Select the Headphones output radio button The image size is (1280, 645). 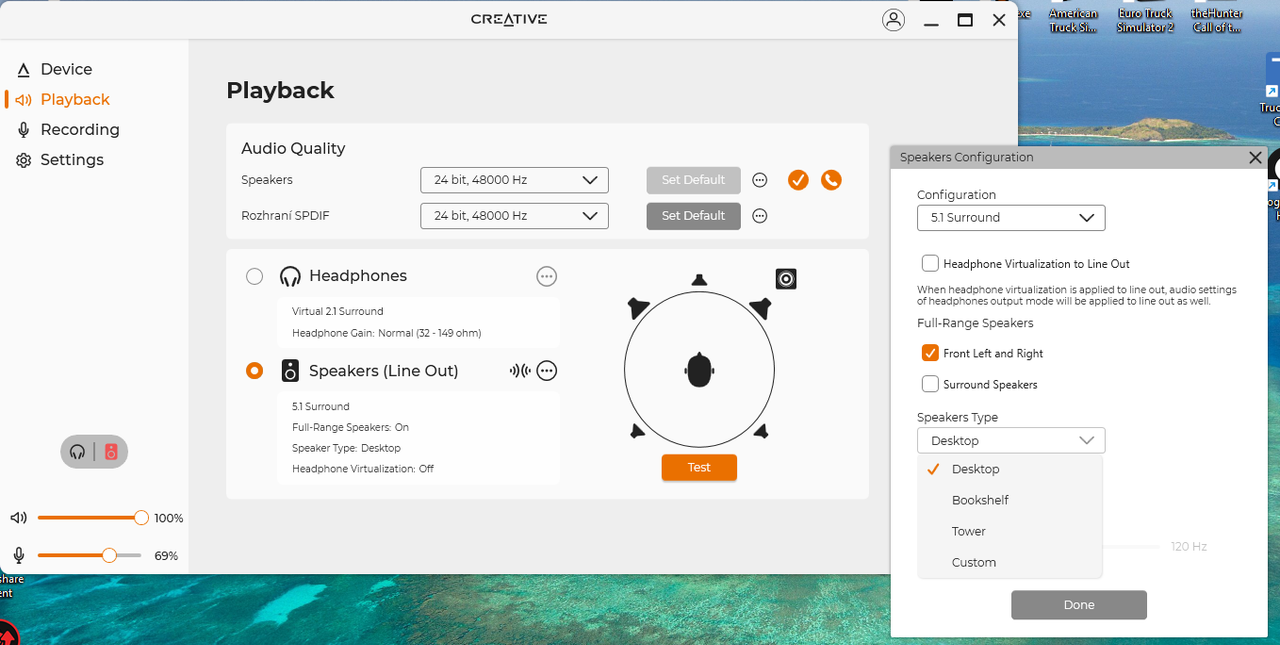(x=254, y=276)
